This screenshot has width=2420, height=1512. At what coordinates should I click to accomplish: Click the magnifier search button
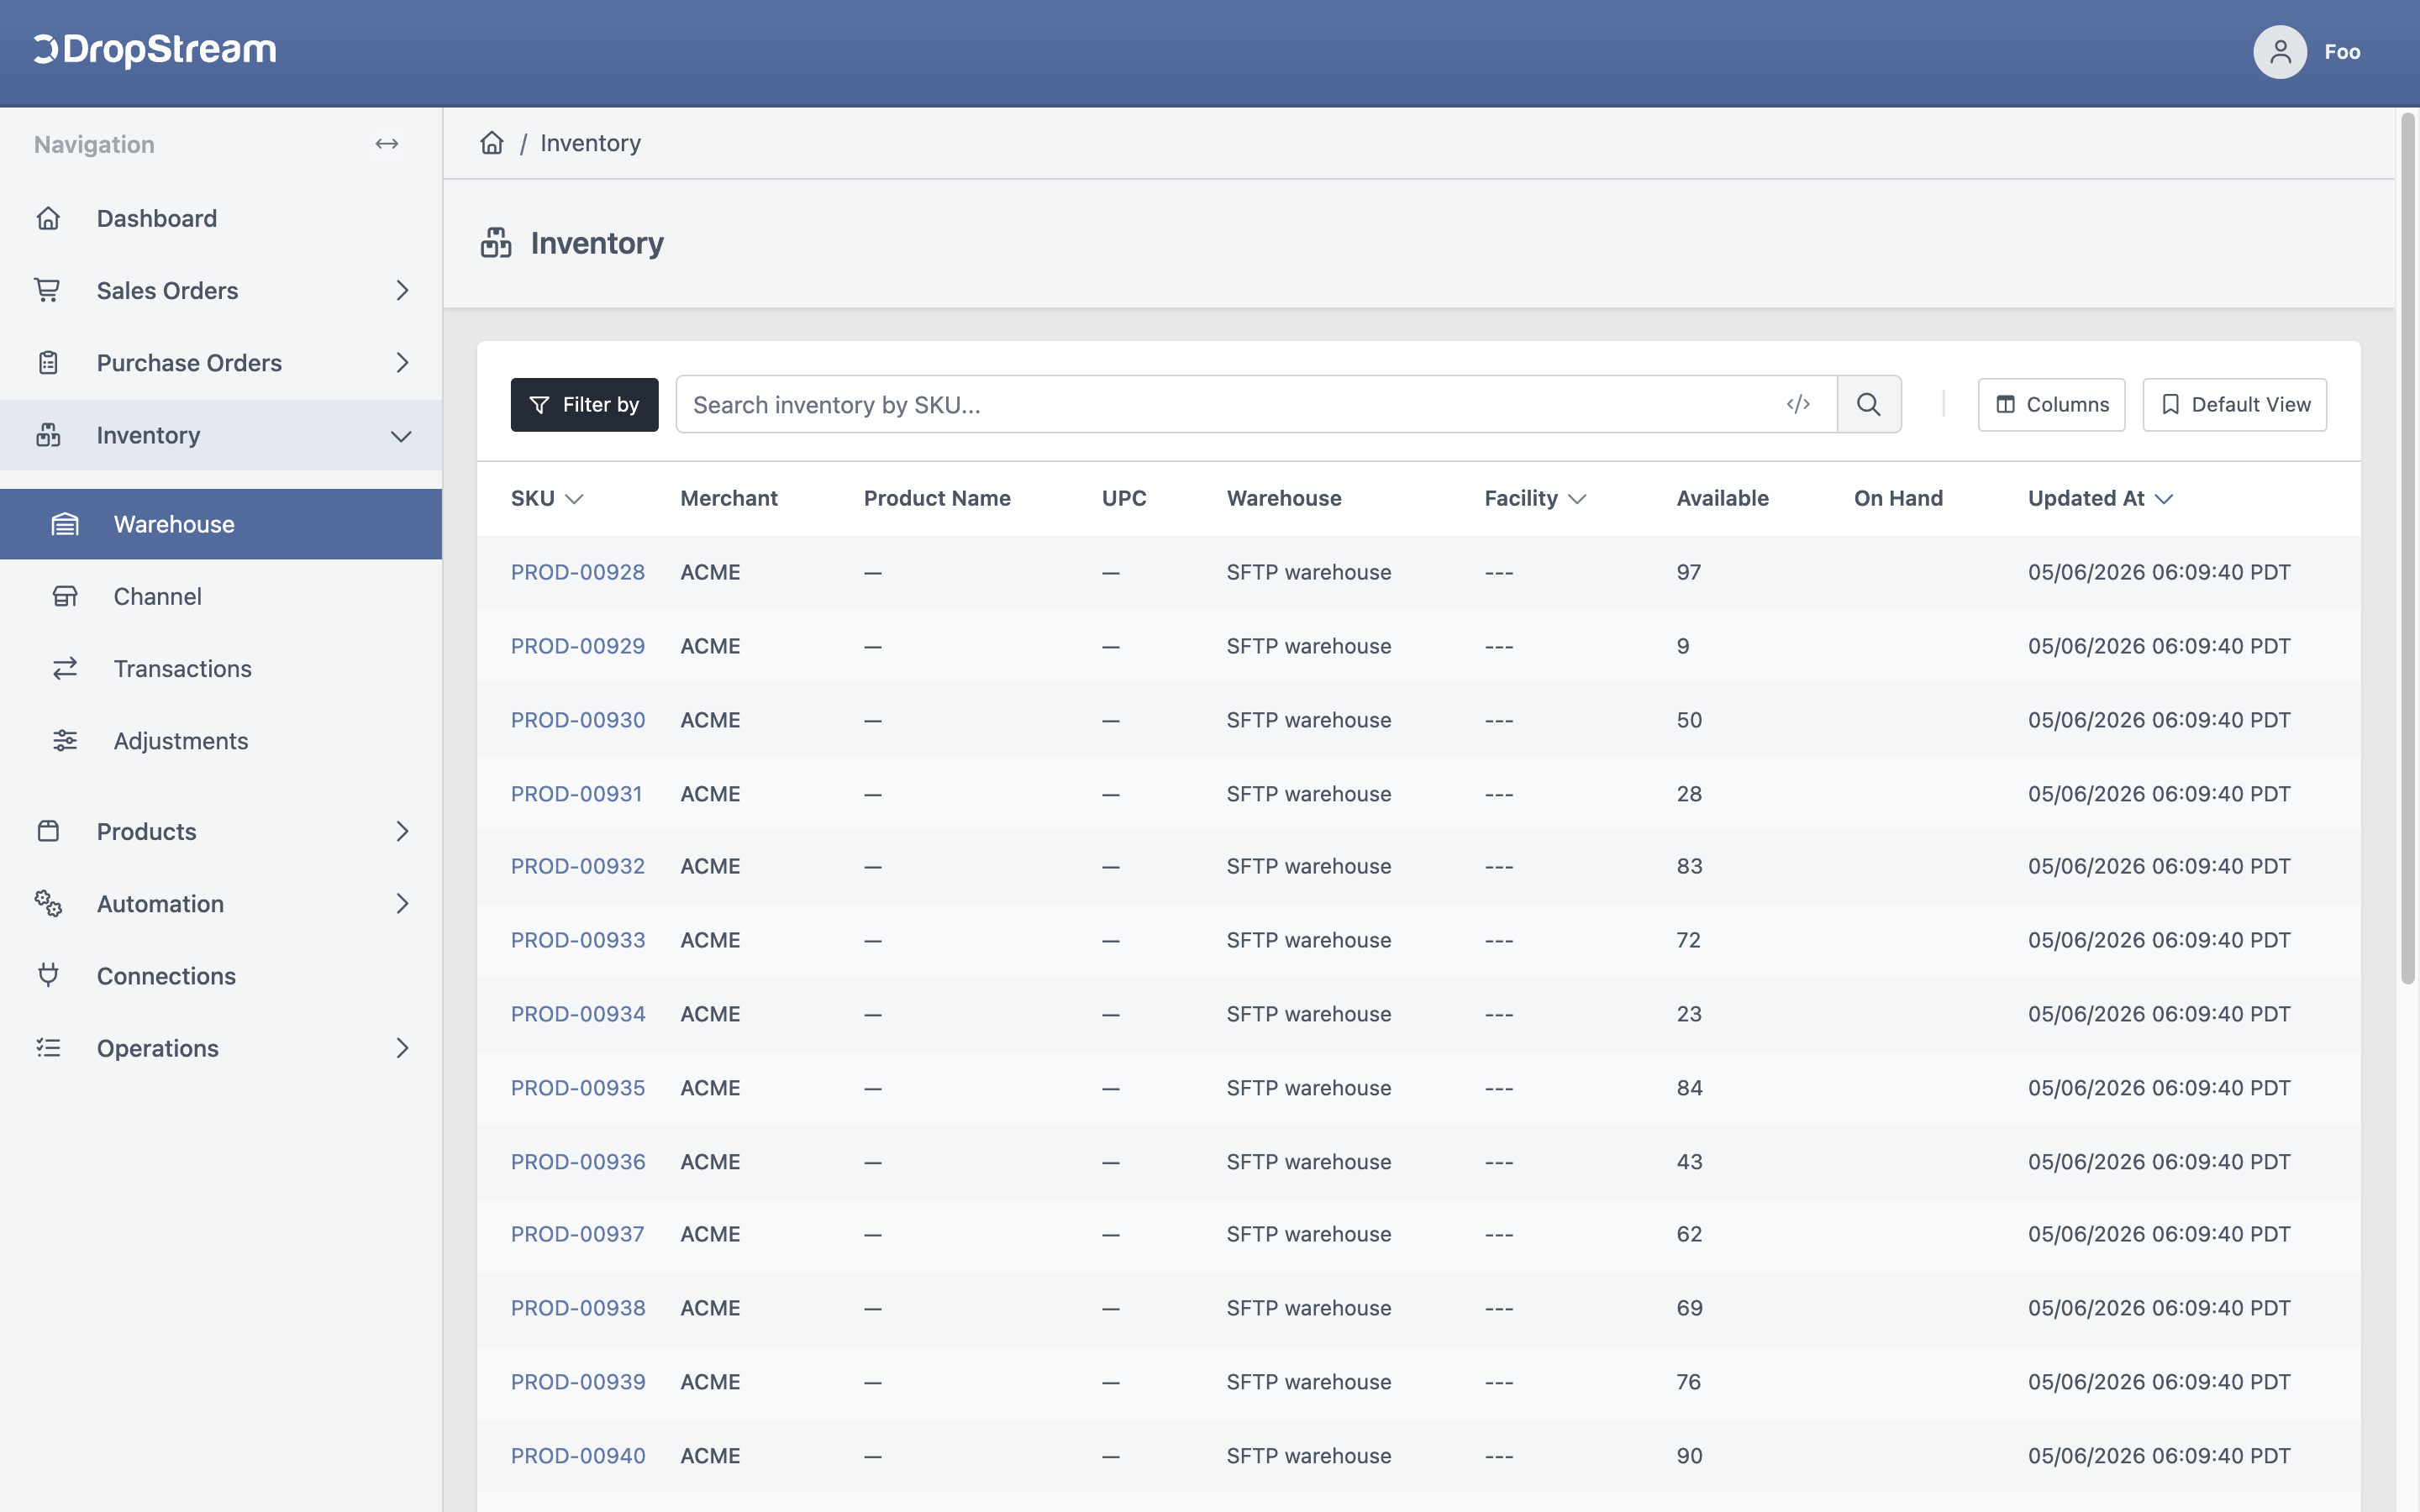pyautogui.click(x=1869, y=404)
